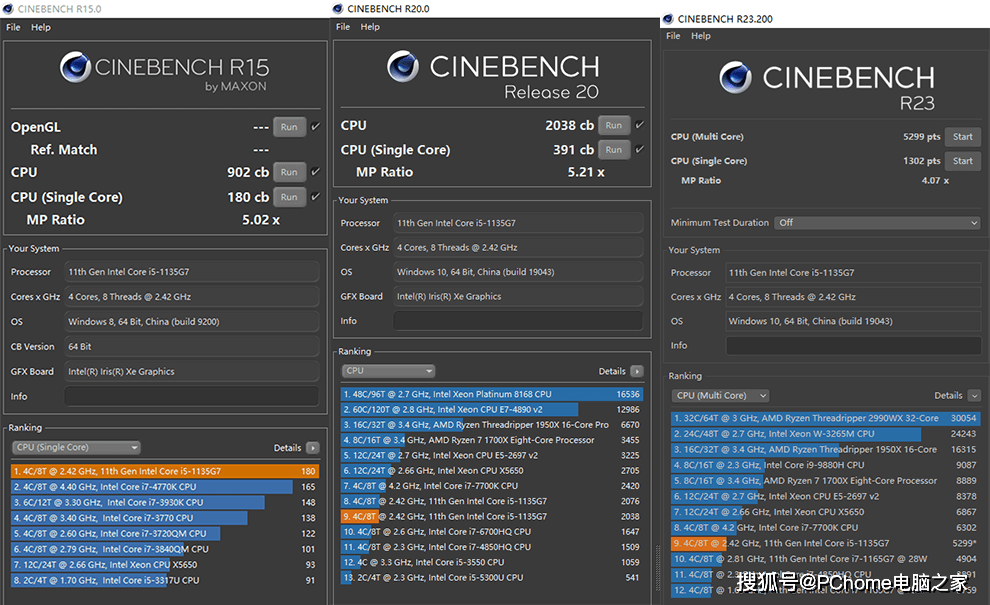
Task: Click CB Version field in R15
Action: 191,347
